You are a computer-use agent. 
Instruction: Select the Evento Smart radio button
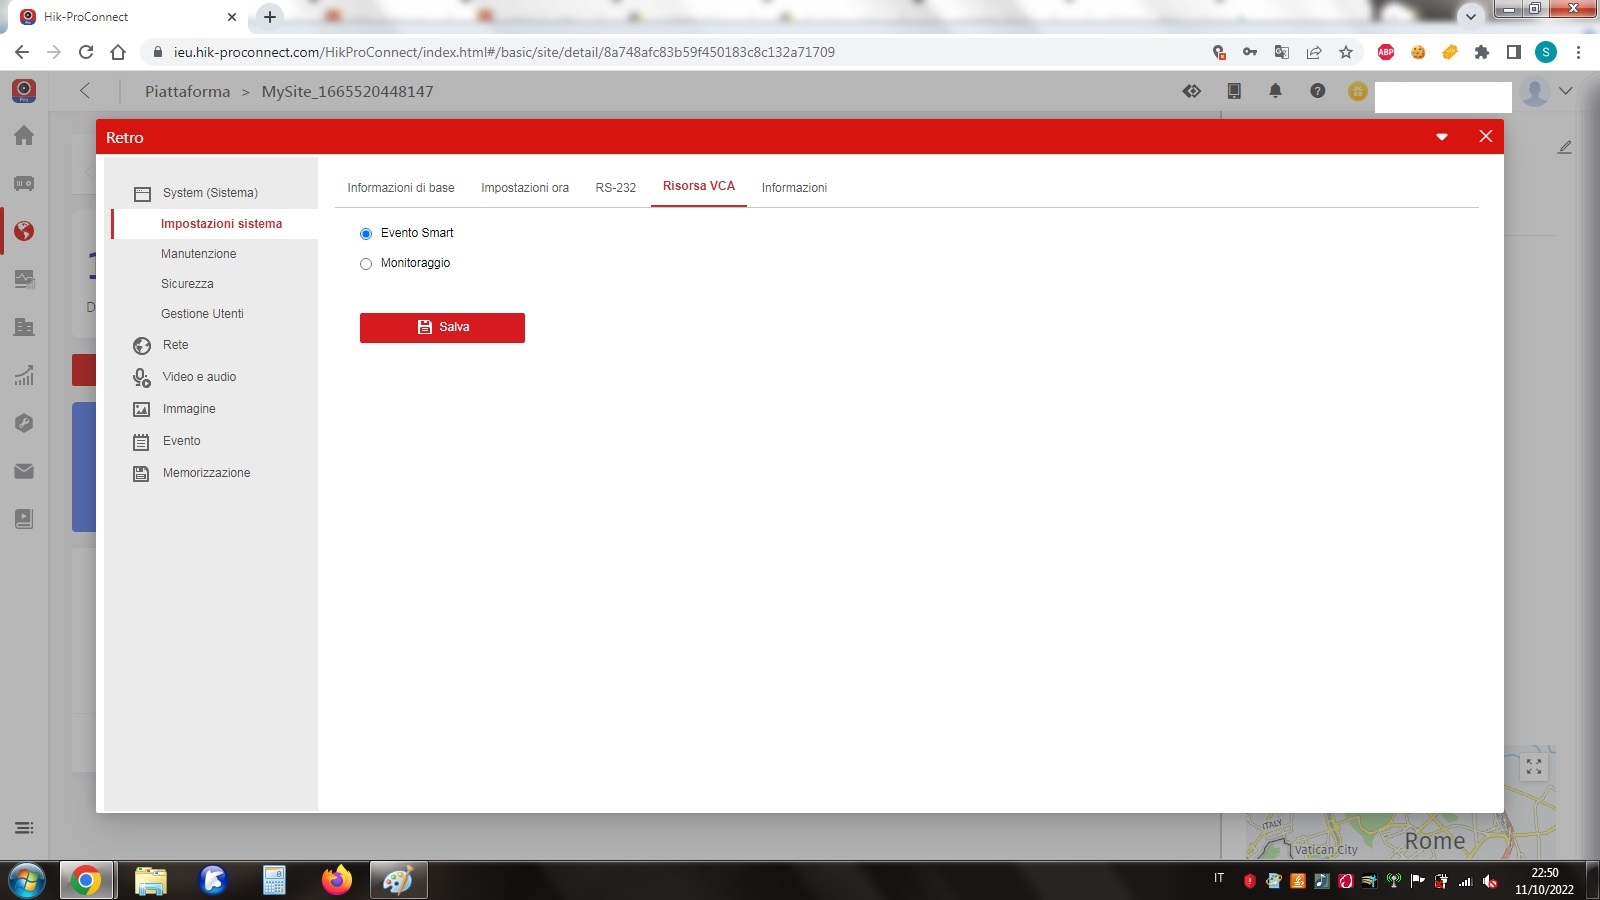(366, 234)
